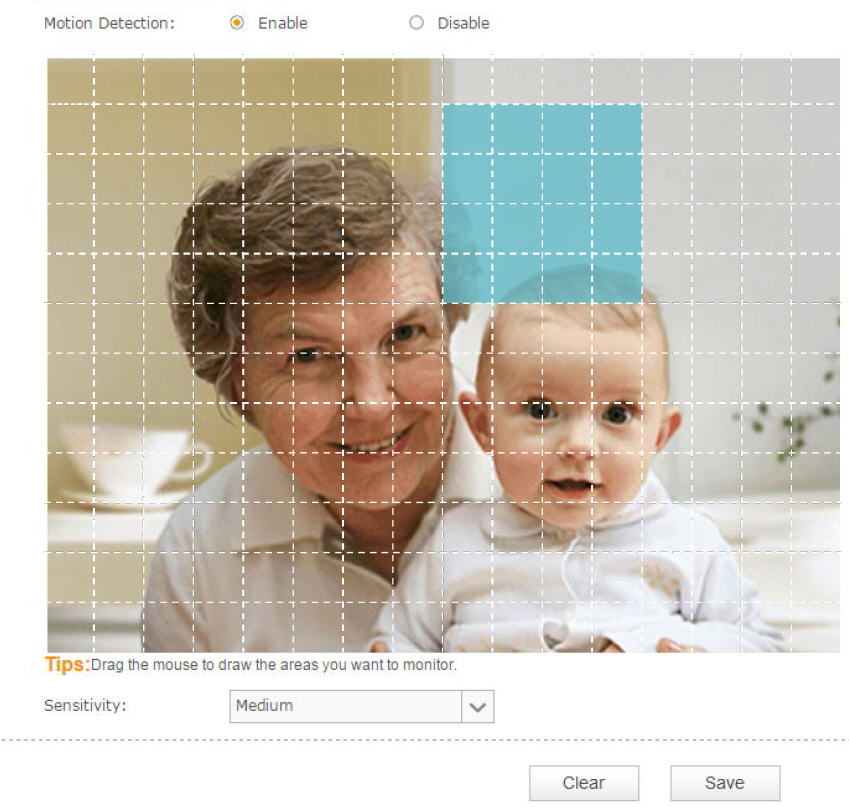Select the grid cell over the baby's mouth

567,478
